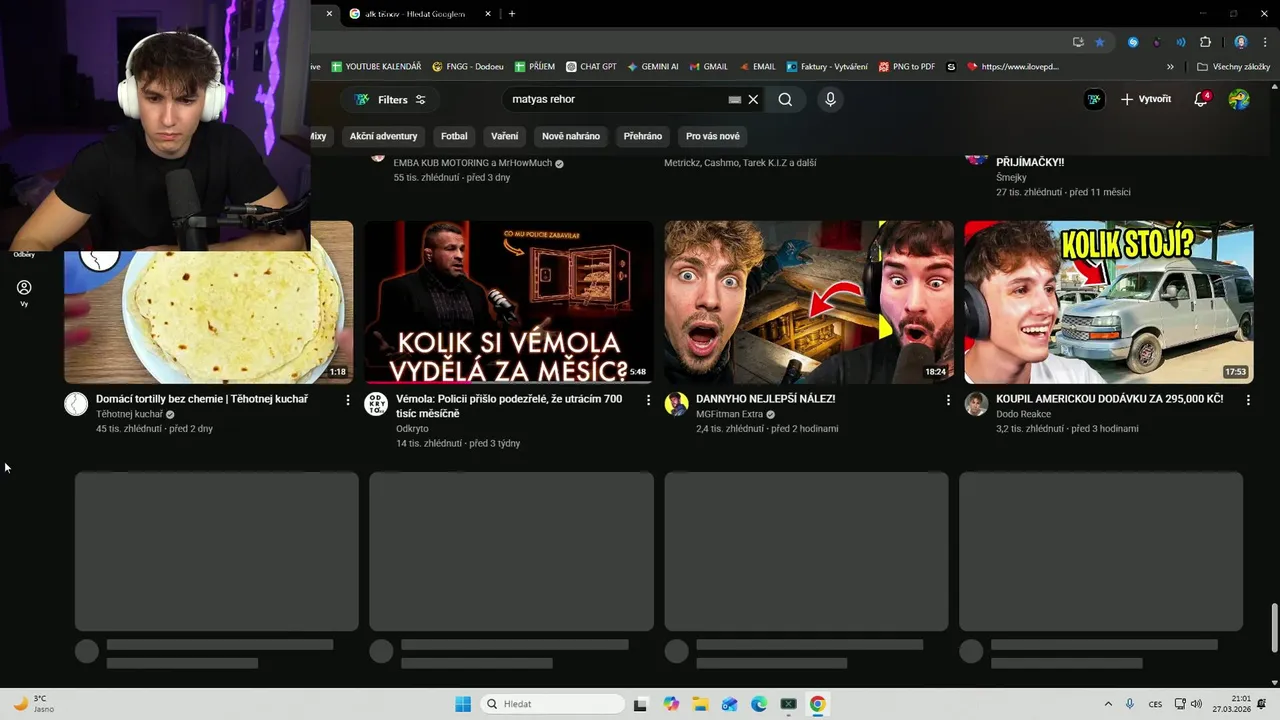Open the Šmejky channel name
This screenshot has width=1280, height=720.
[1011, 177]
